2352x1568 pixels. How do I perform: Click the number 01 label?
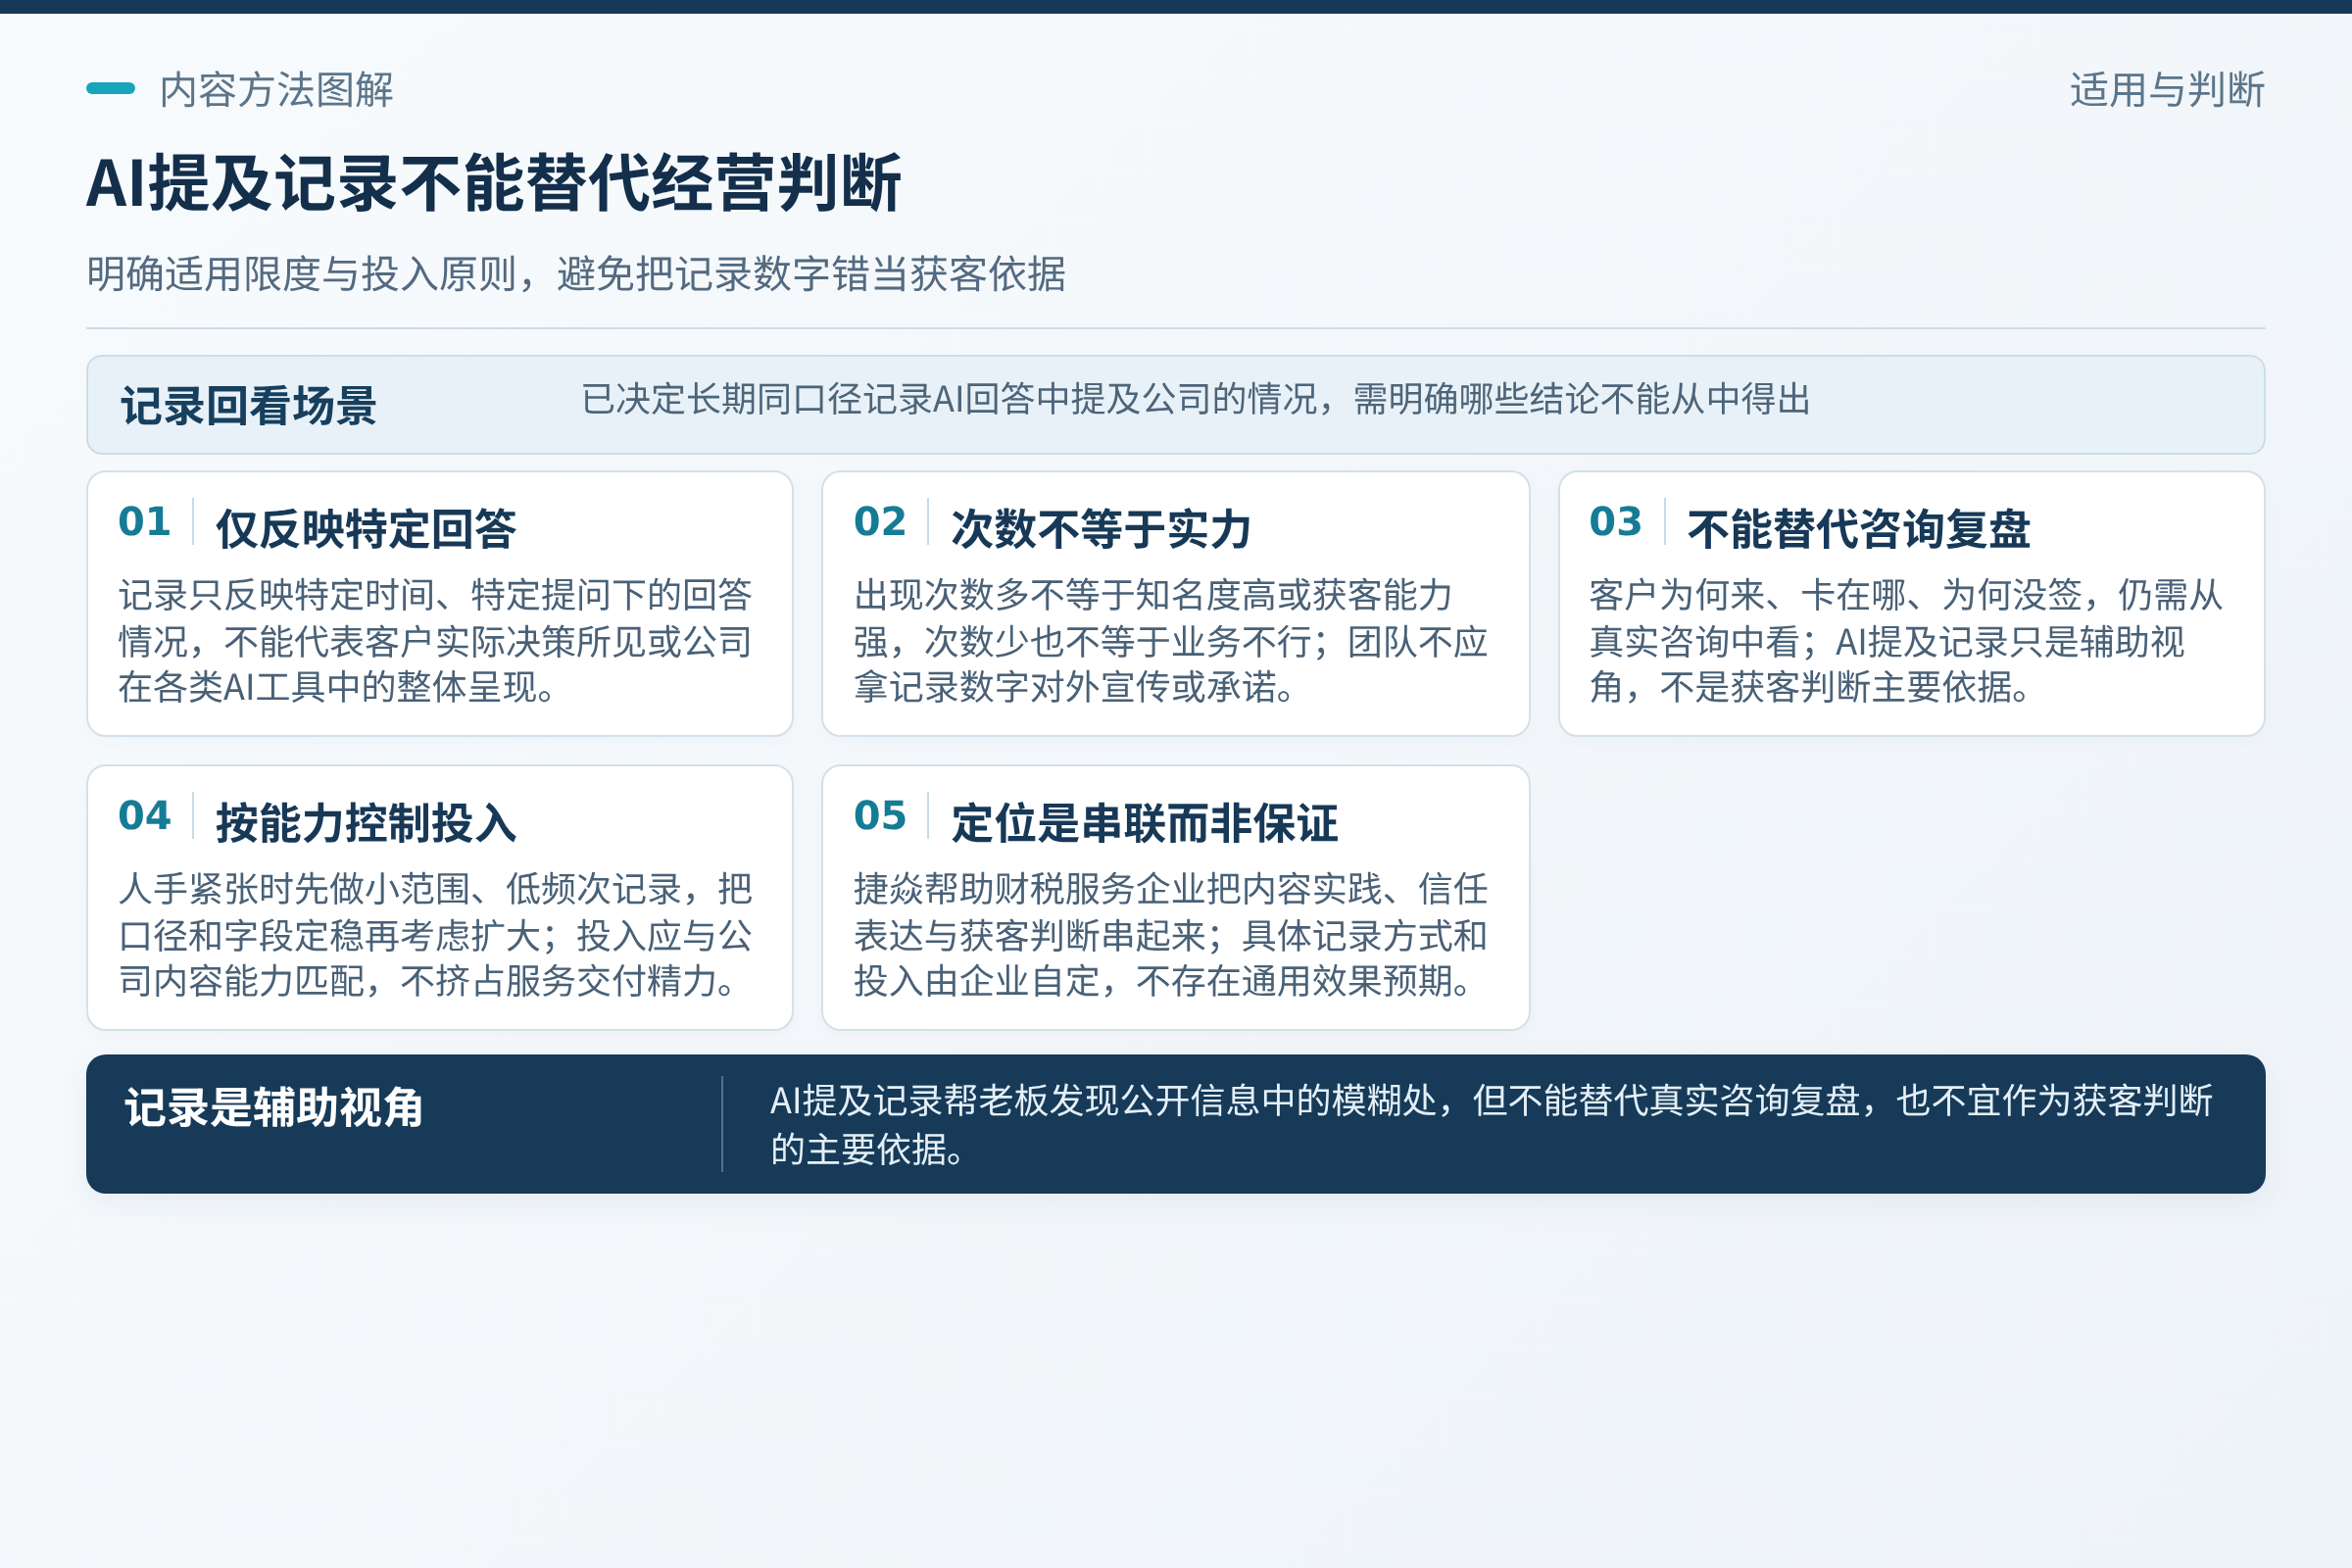[145, 522]
